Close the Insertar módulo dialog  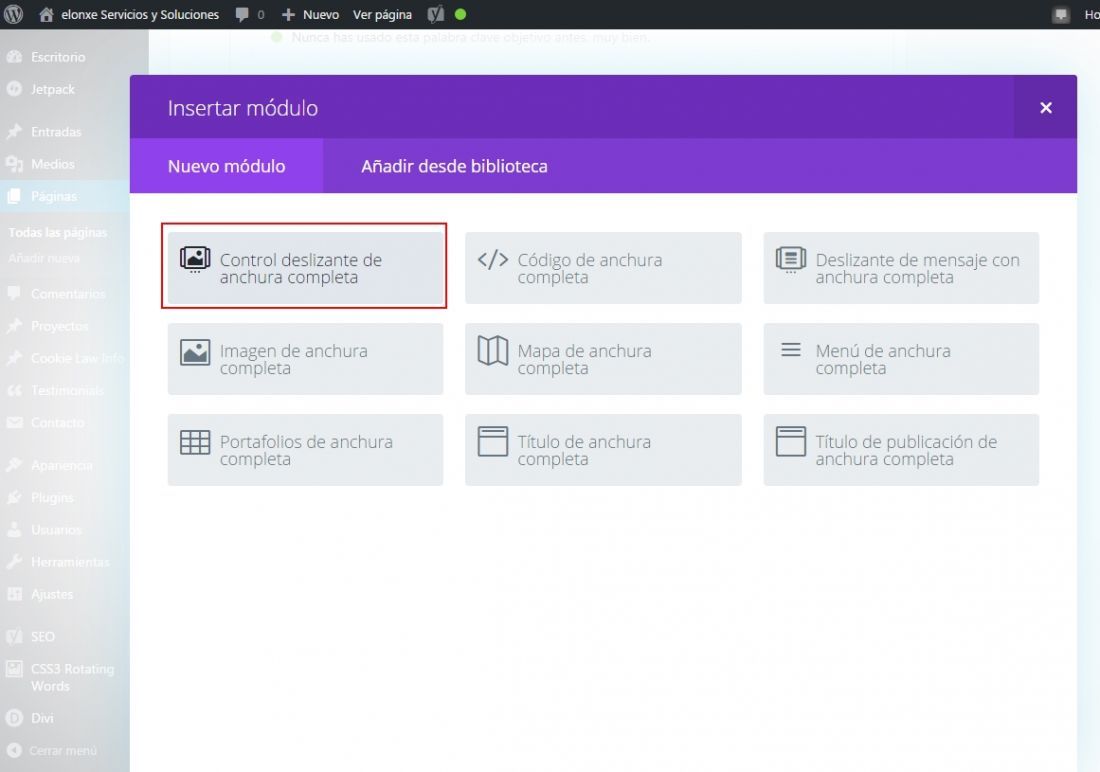tap(1045, 107)
